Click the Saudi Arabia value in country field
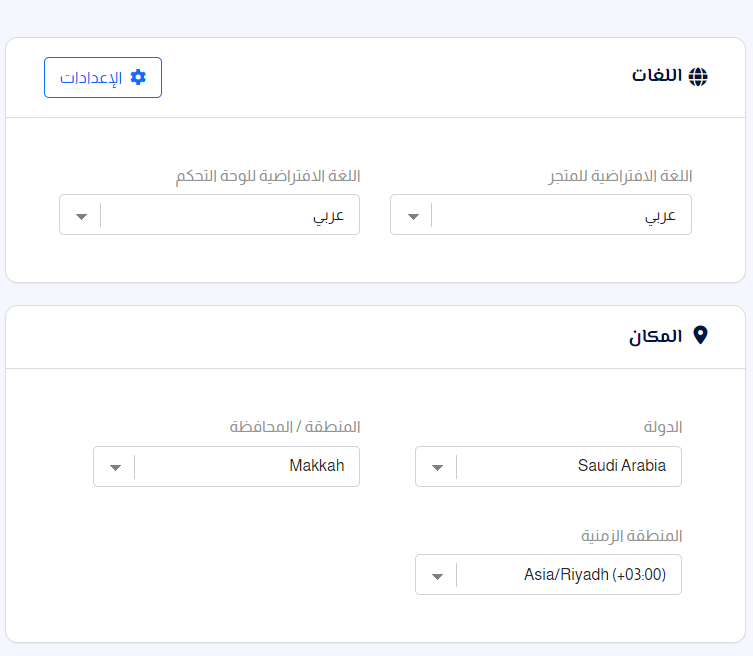This screenshot has height=656, width=753. [621, 465]
